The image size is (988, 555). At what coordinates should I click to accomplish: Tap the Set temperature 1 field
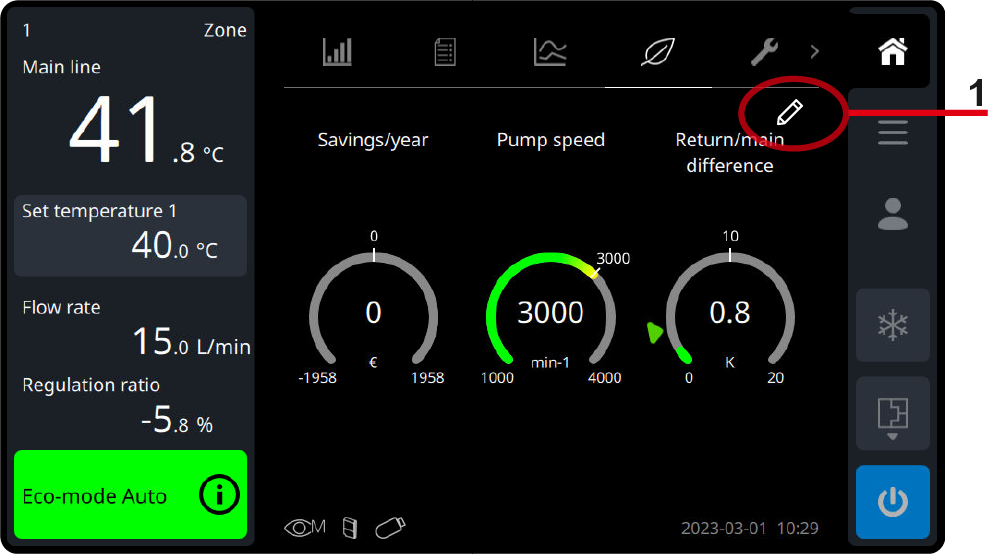pos(130,235)
